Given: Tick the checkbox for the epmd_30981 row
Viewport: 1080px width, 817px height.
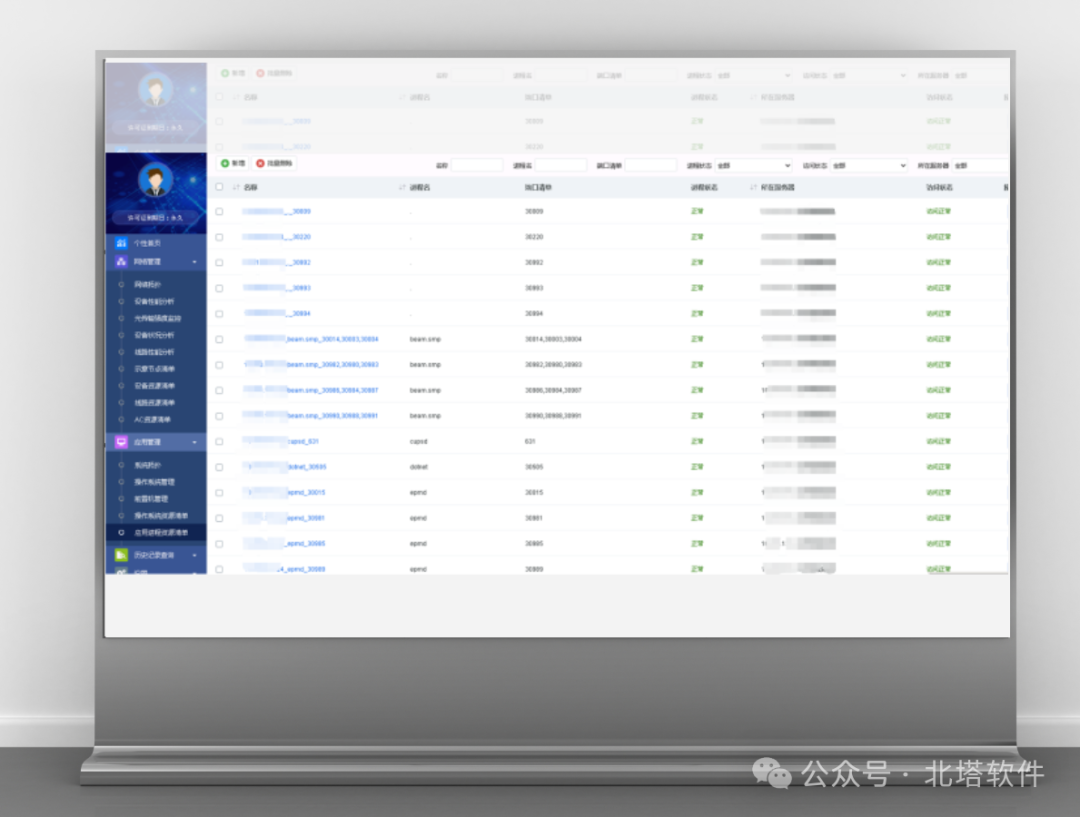Looking at the screenshot, I should click(219, 518).
